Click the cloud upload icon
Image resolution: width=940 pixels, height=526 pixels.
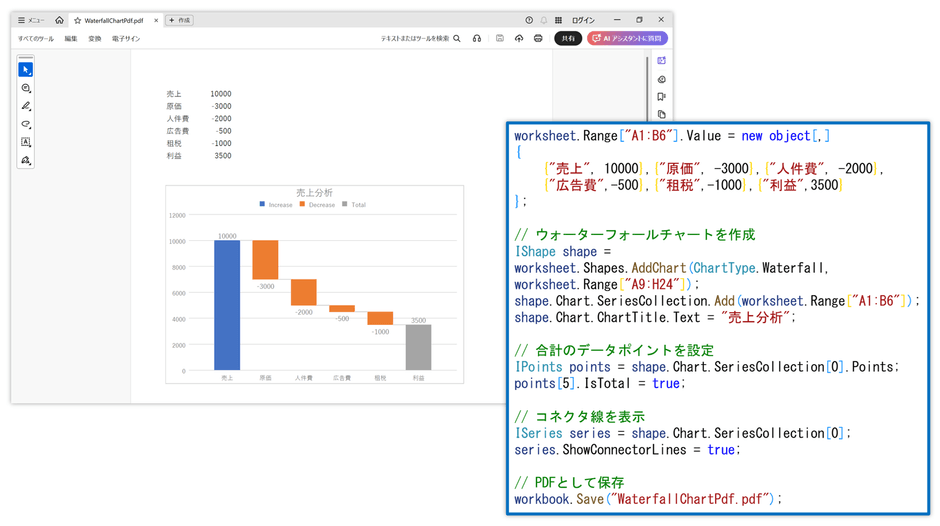point(519,38)
